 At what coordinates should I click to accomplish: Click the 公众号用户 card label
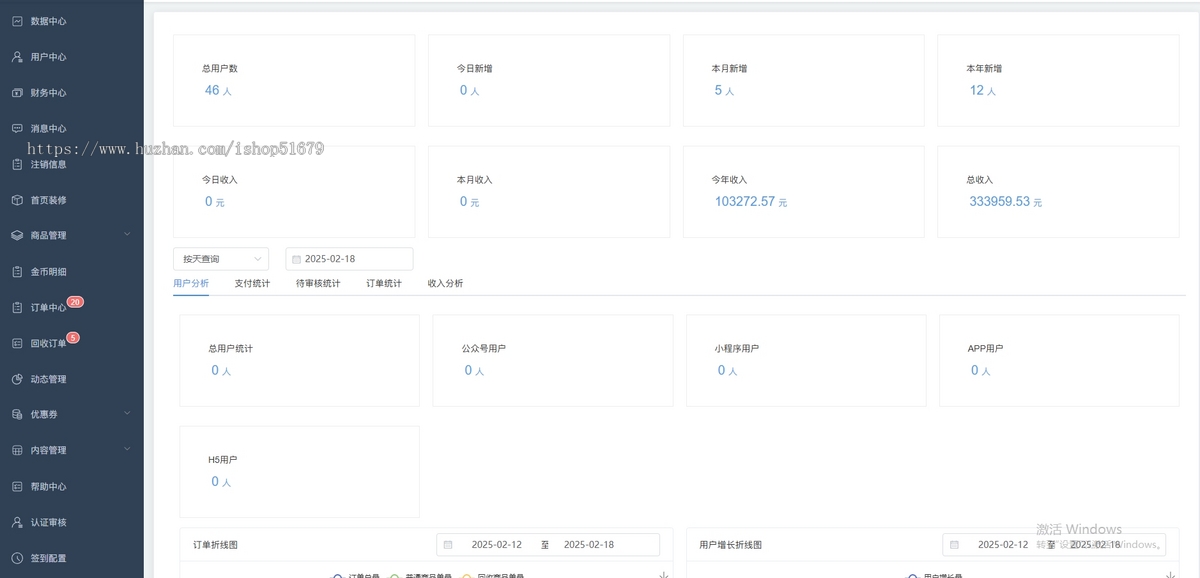point(484,349)
